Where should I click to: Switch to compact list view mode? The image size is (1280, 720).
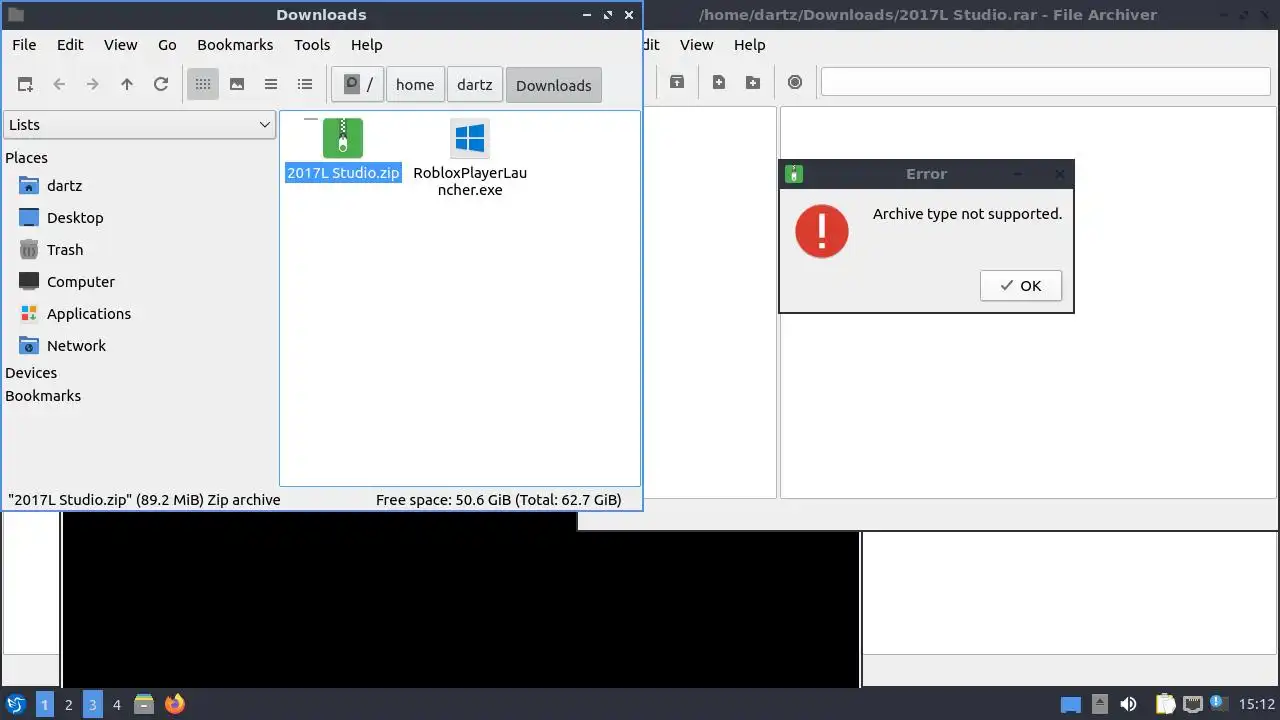click(271, 85)
